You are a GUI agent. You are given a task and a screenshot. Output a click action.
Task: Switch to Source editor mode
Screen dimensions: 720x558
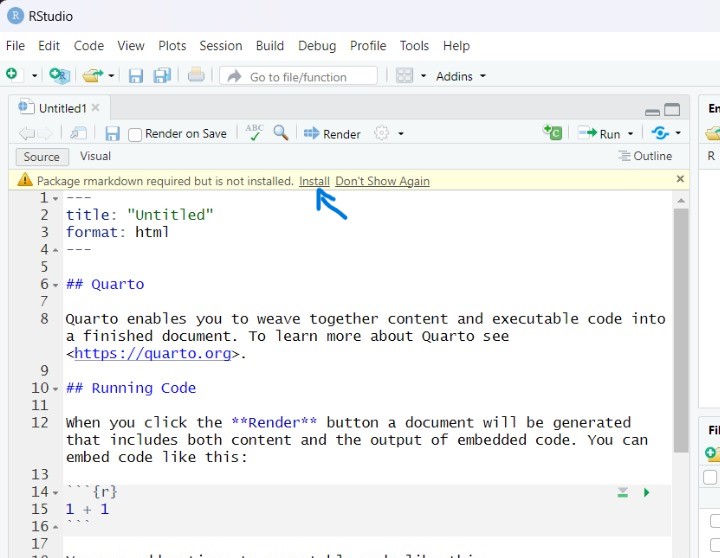(x=42, y=157)
